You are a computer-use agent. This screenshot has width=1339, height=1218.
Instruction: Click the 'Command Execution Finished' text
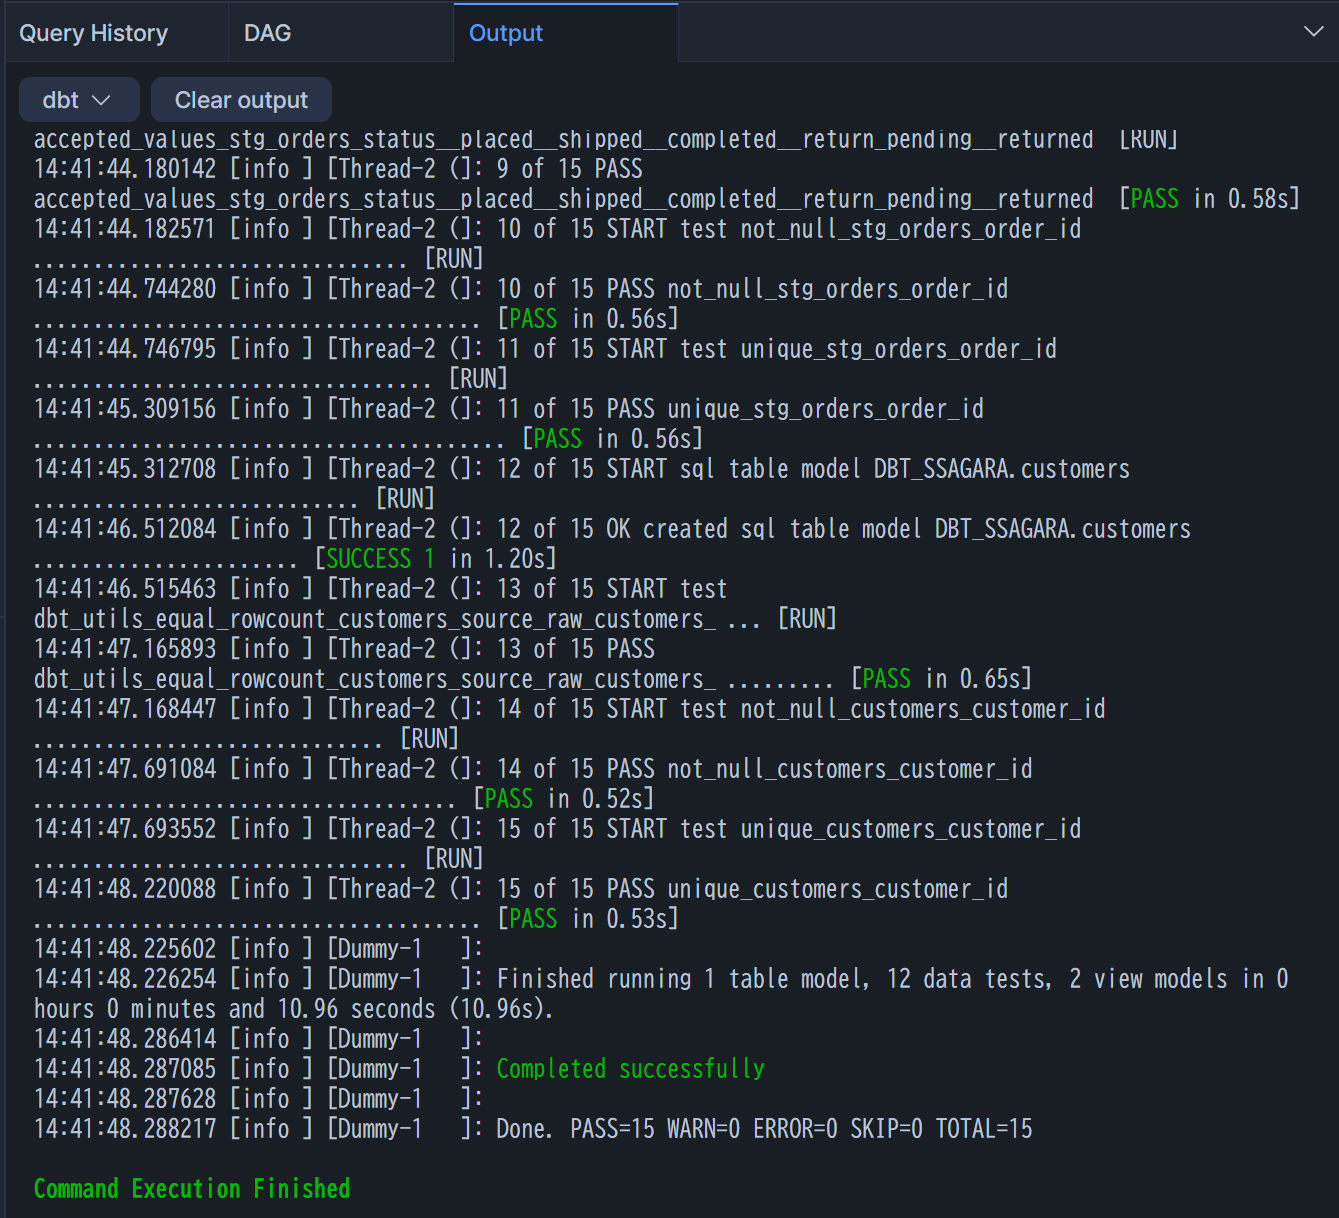click(192, 1189)
